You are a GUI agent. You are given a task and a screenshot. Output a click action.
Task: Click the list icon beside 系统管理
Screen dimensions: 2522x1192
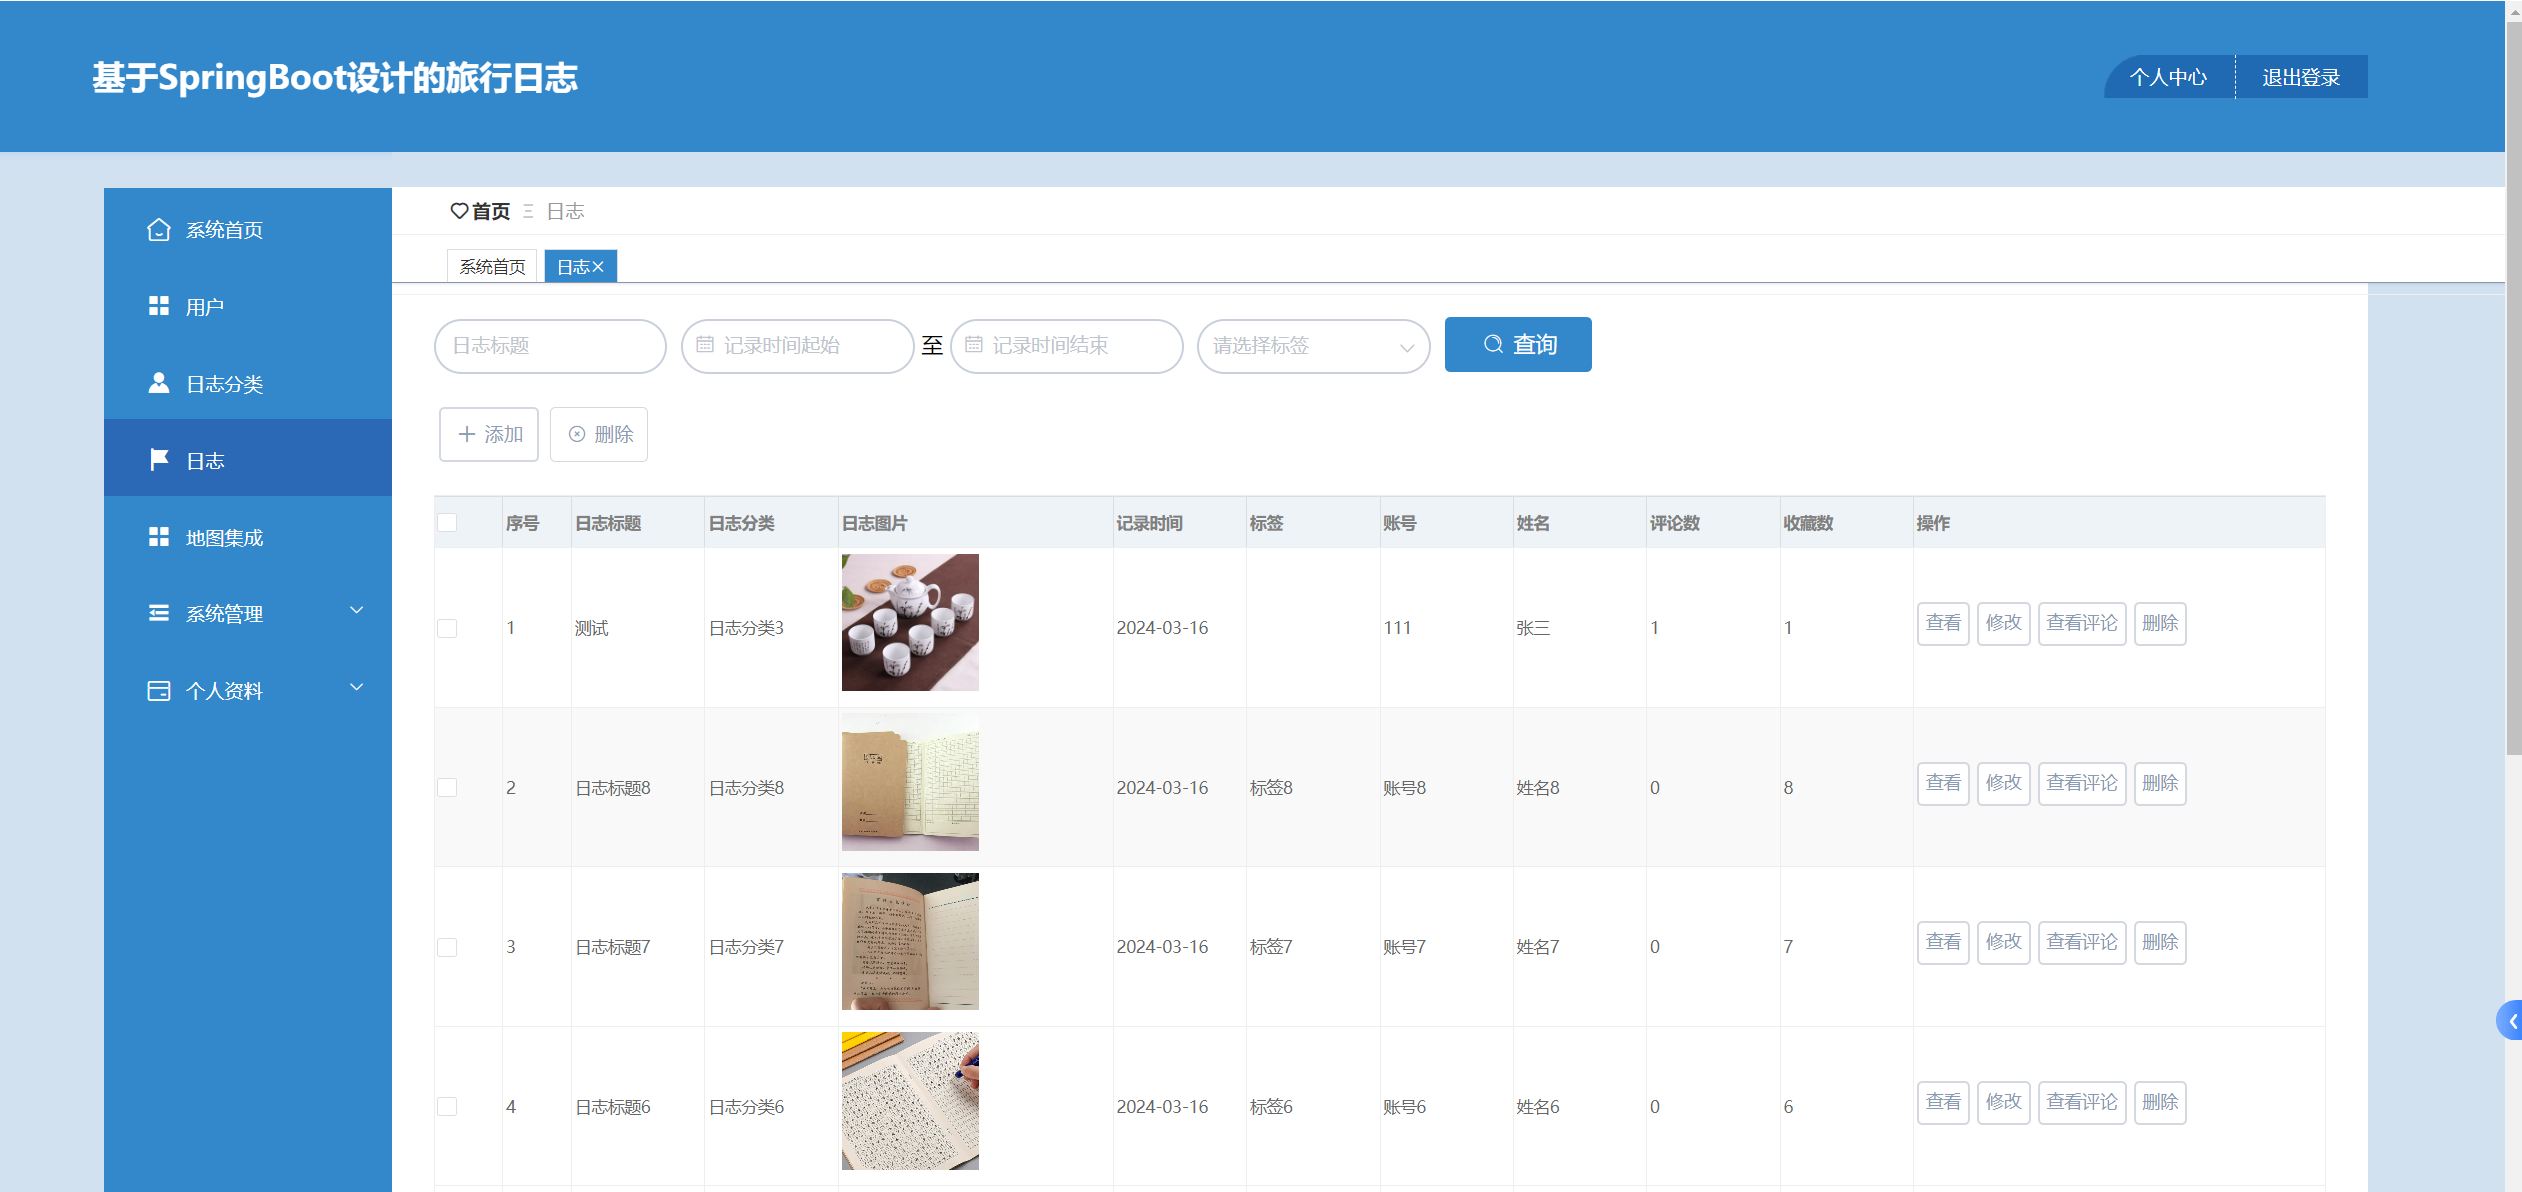click(158, 613)
